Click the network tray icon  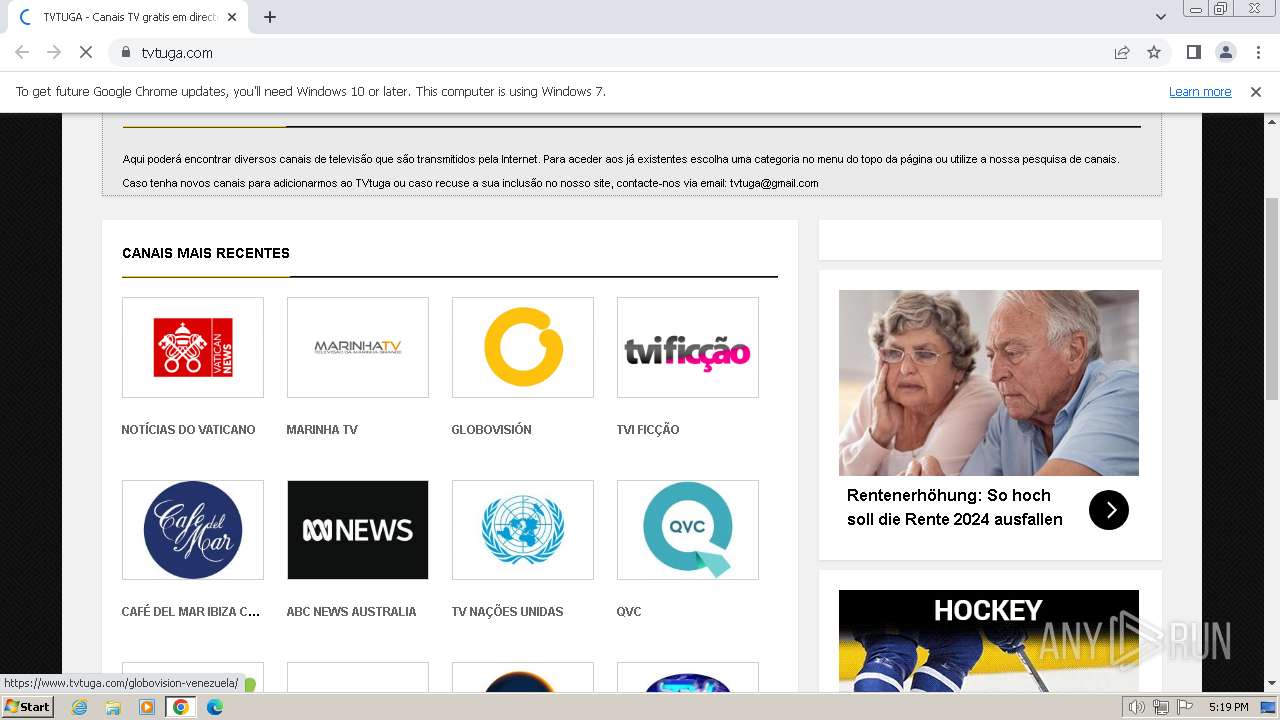1161,707
